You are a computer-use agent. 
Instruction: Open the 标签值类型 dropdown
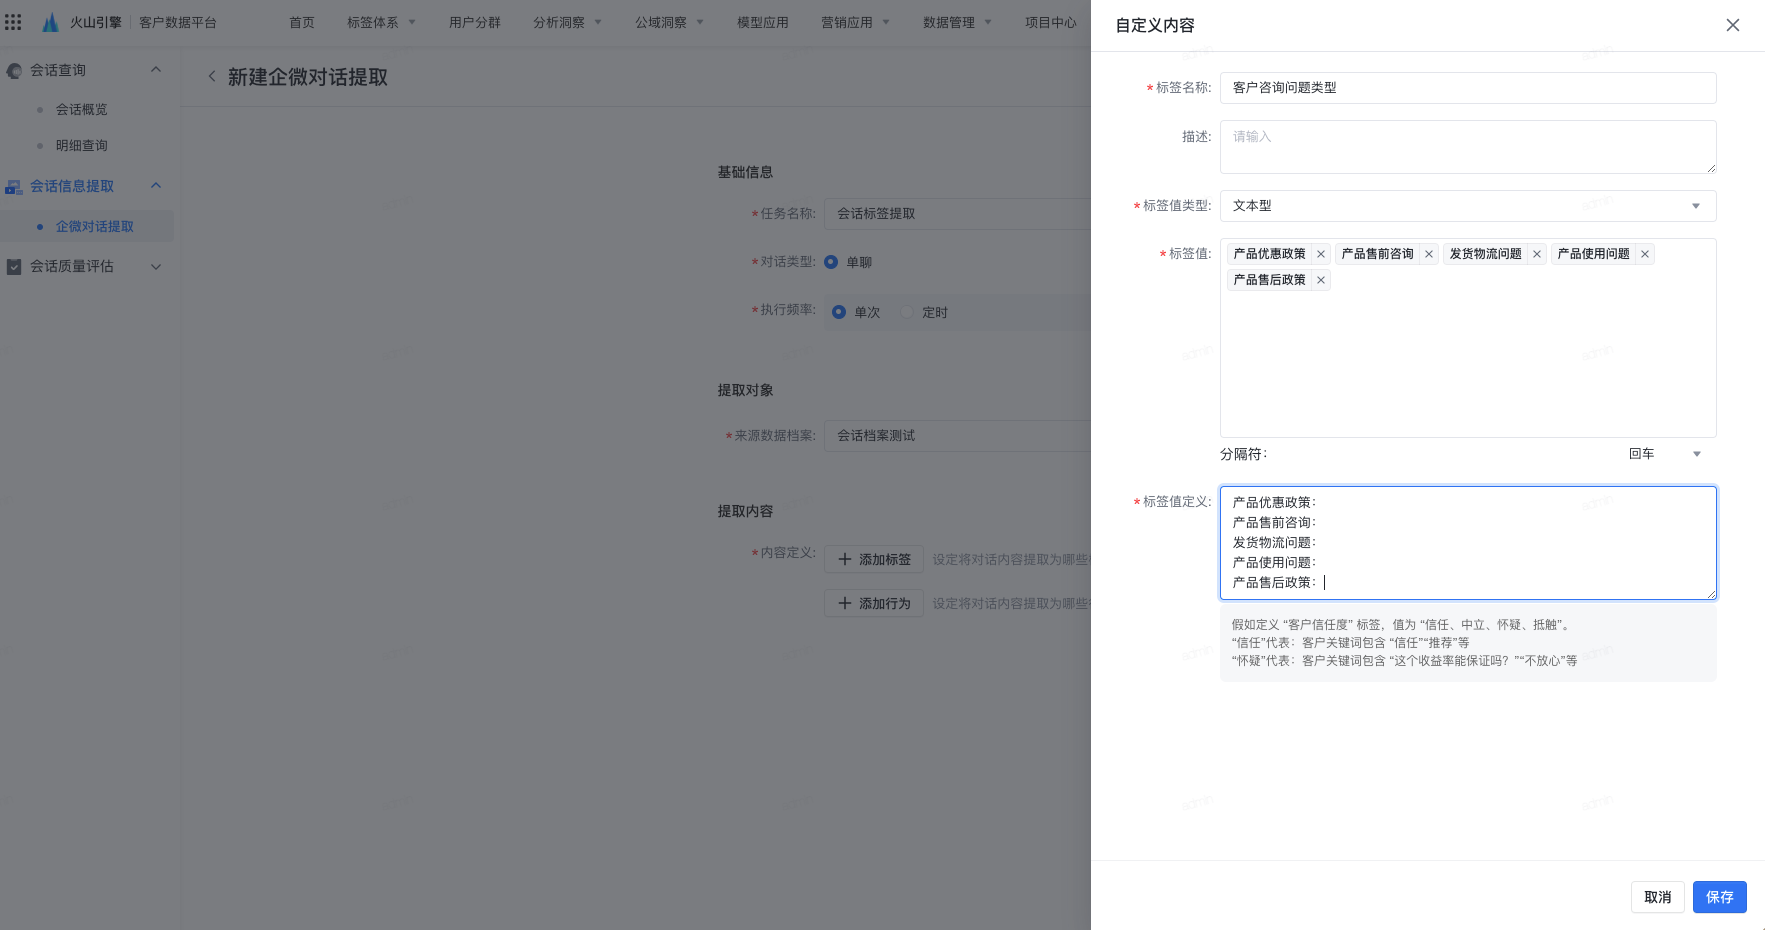[x=1468, y=206]
